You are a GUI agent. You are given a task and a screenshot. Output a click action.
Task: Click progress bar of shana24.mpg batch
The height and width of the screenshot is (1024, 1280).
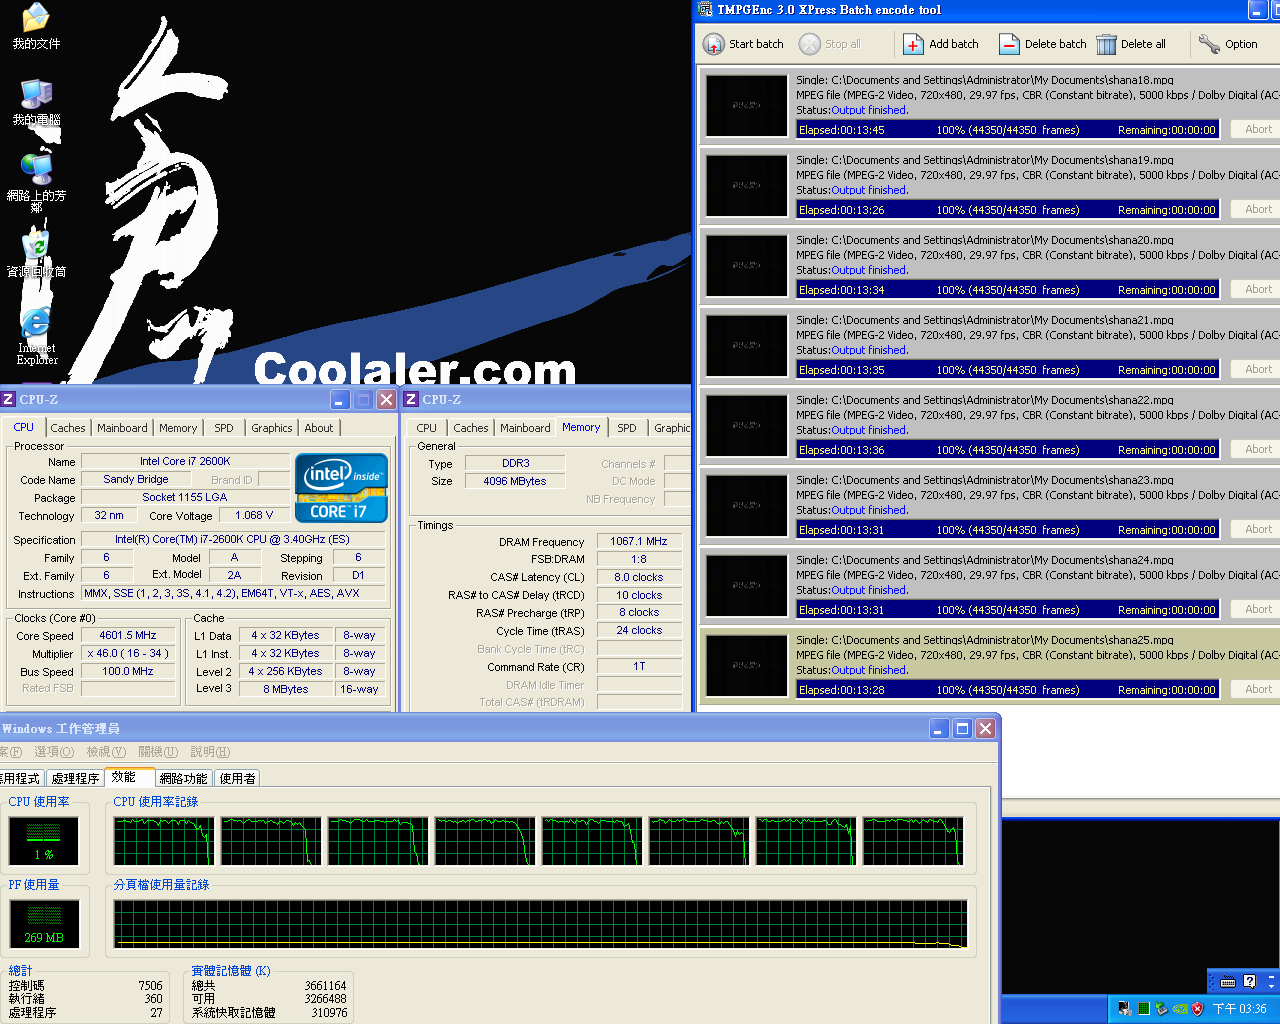point(1007,610)
